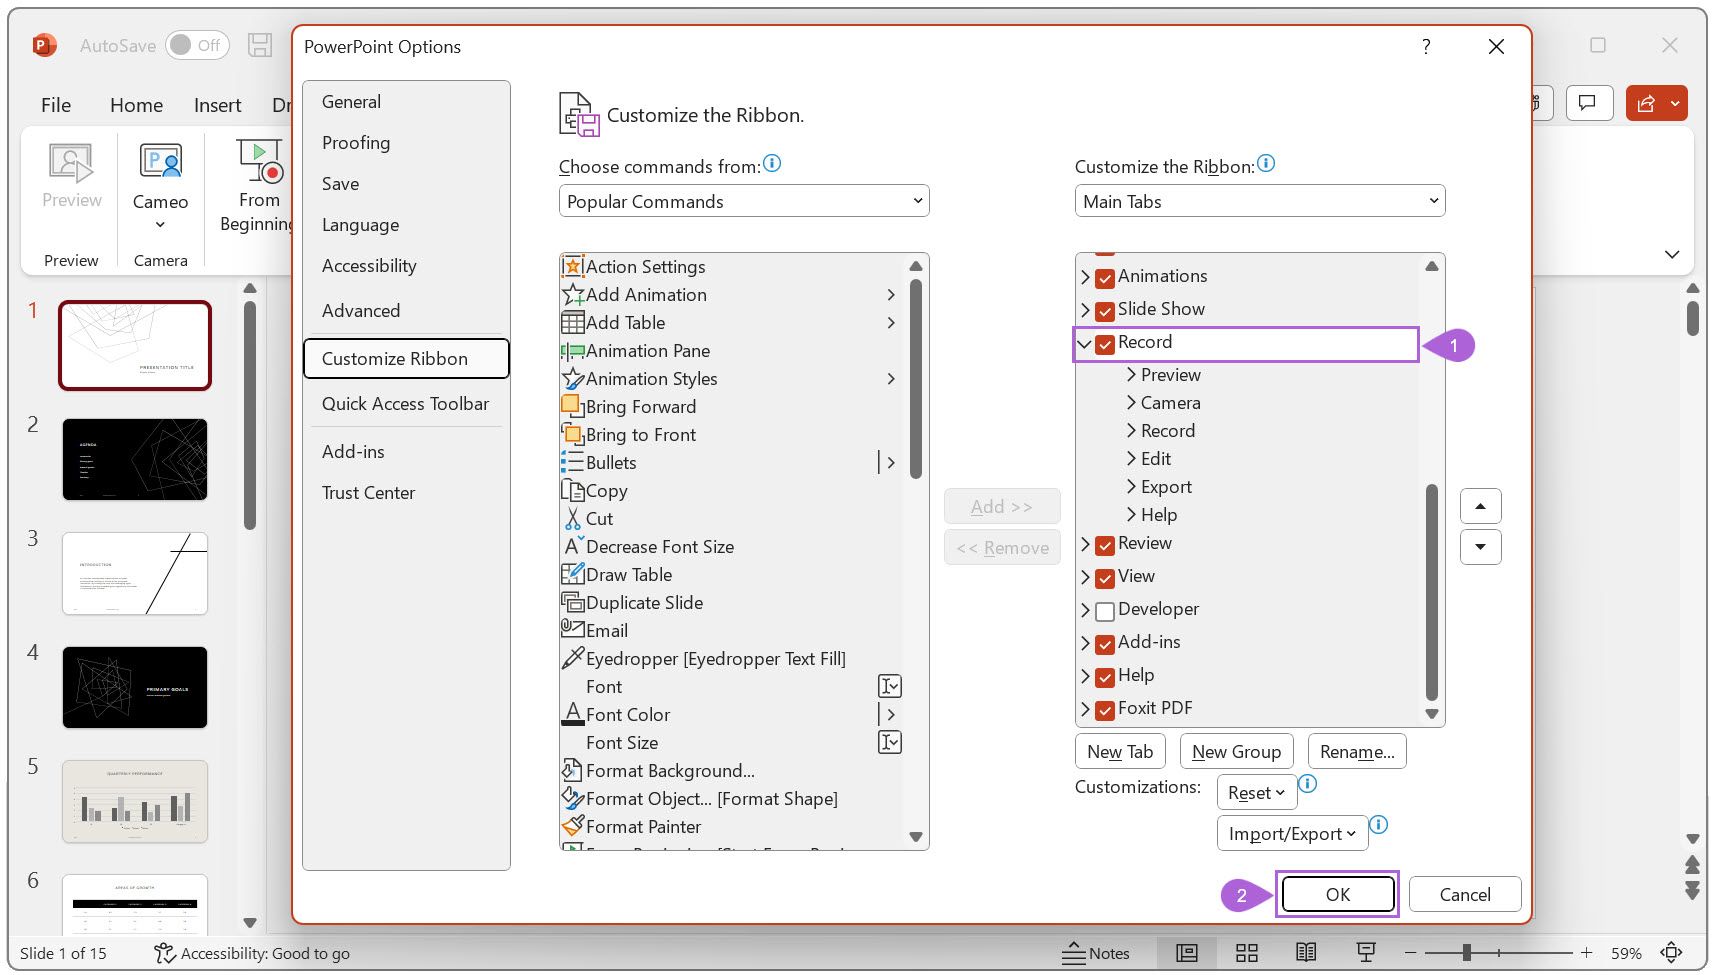Click the New Group button
Viewport: 1714px width, 975px height.
pos(1236,752)
